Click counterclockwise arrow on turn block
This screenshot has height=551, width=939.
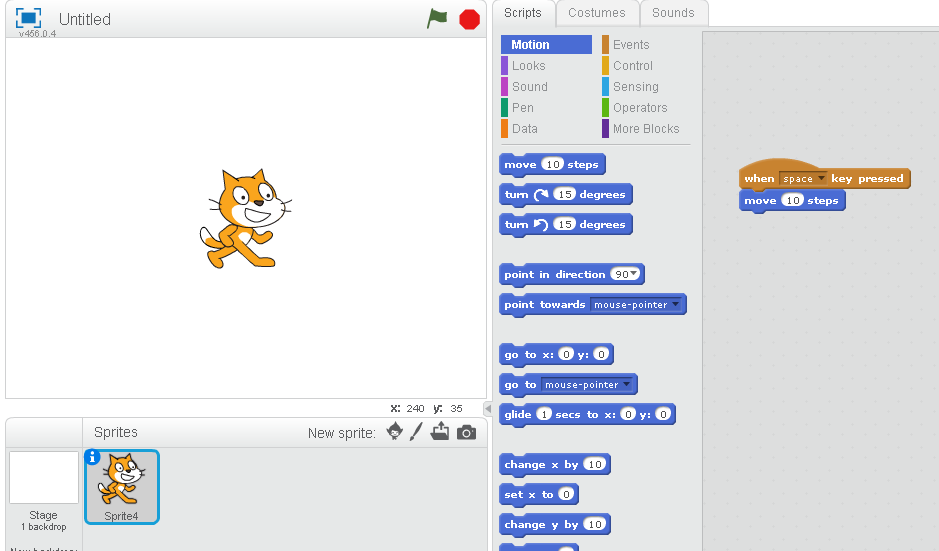point(541,224)
